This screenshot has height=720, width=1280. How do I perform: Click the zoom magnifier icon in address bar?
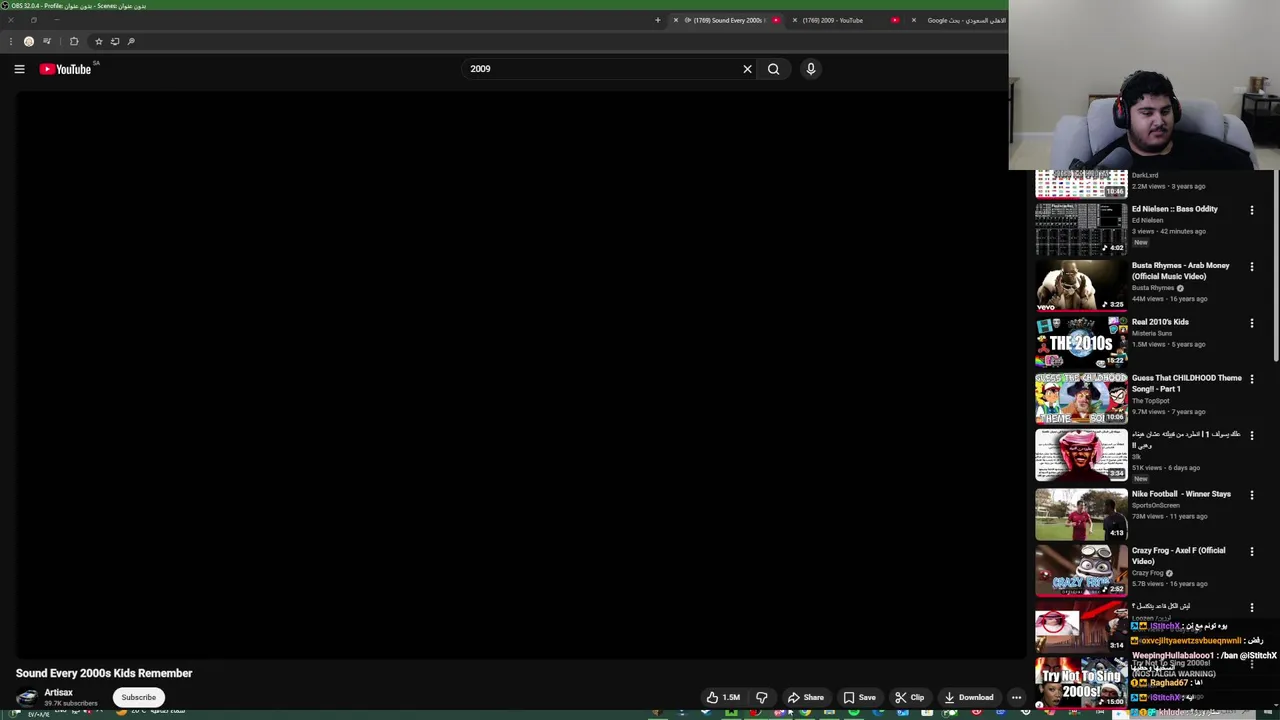pyautogui.click(x=131, y=41)
